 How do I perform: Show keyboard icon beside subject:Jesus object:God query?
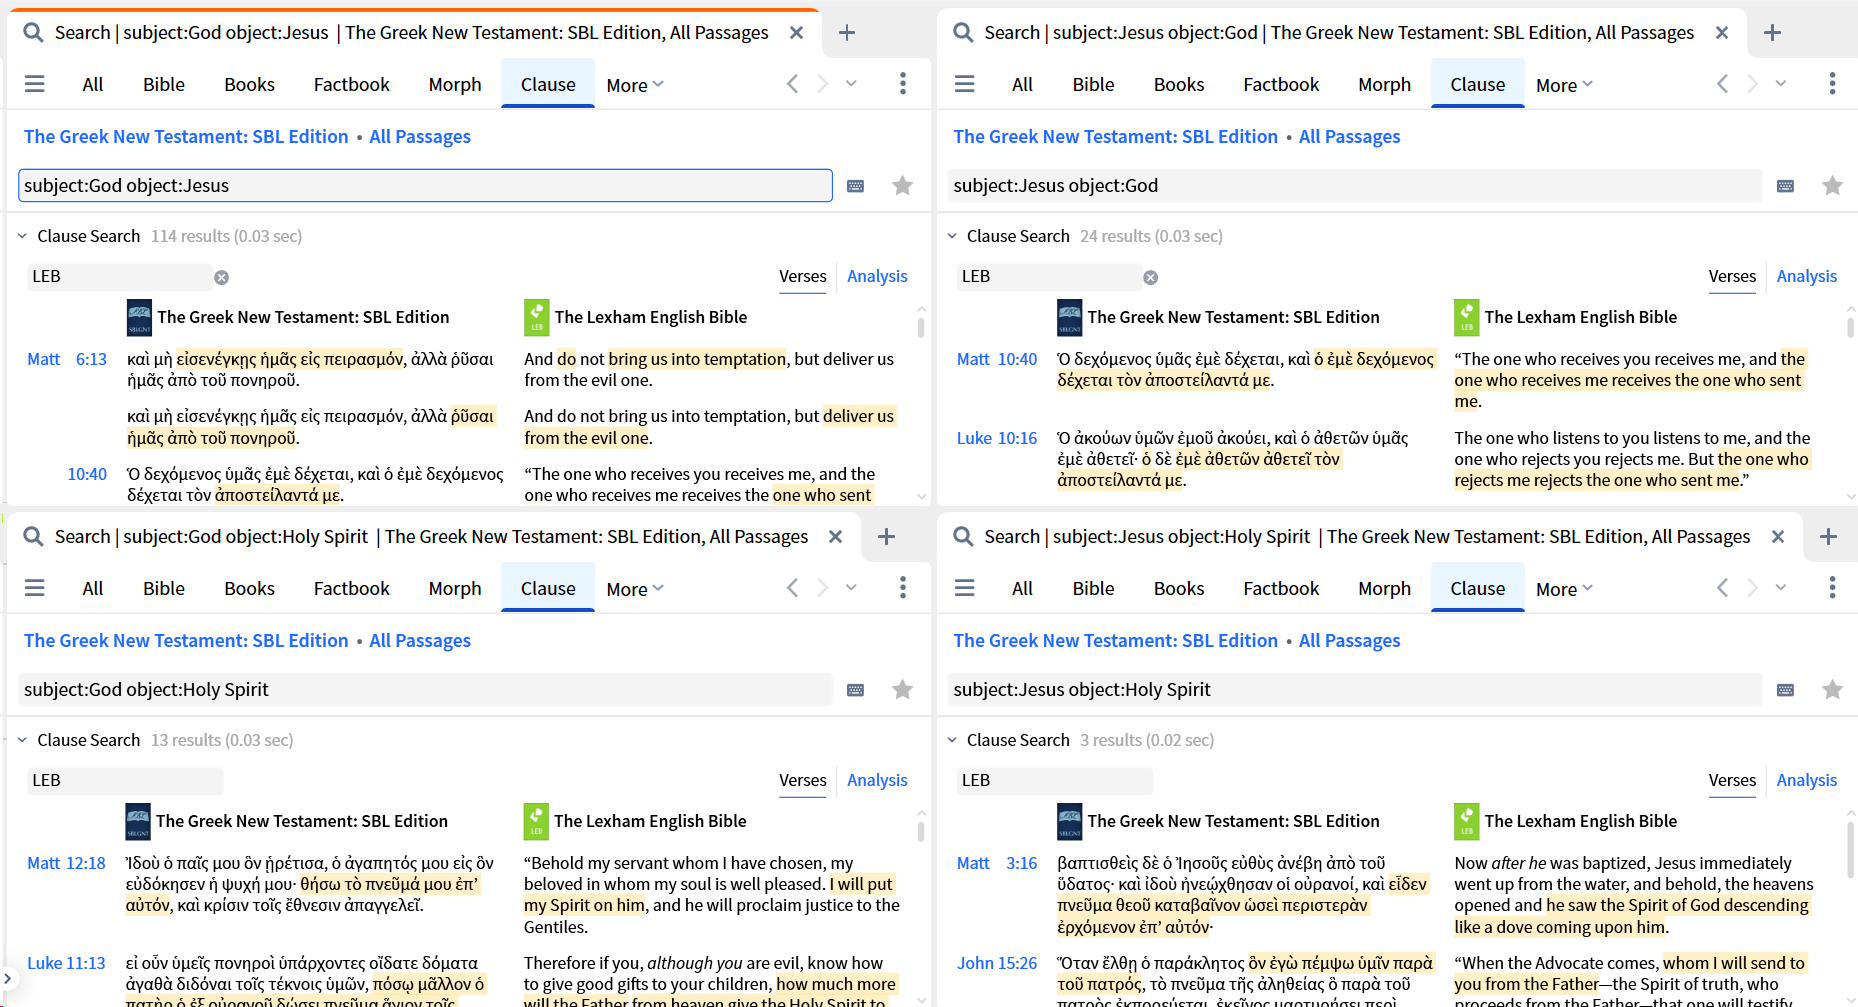1786,186
